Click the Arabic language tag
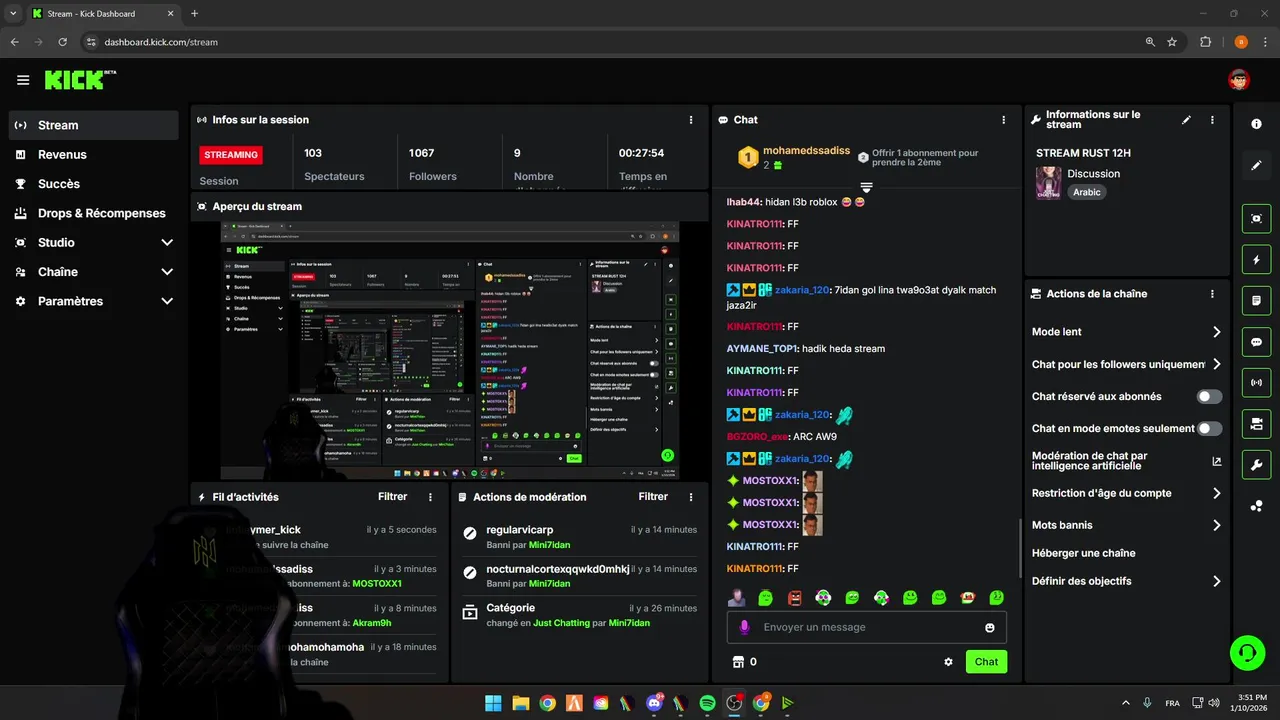This screenshot has width=1280, height=720. tap(1087, 192)
